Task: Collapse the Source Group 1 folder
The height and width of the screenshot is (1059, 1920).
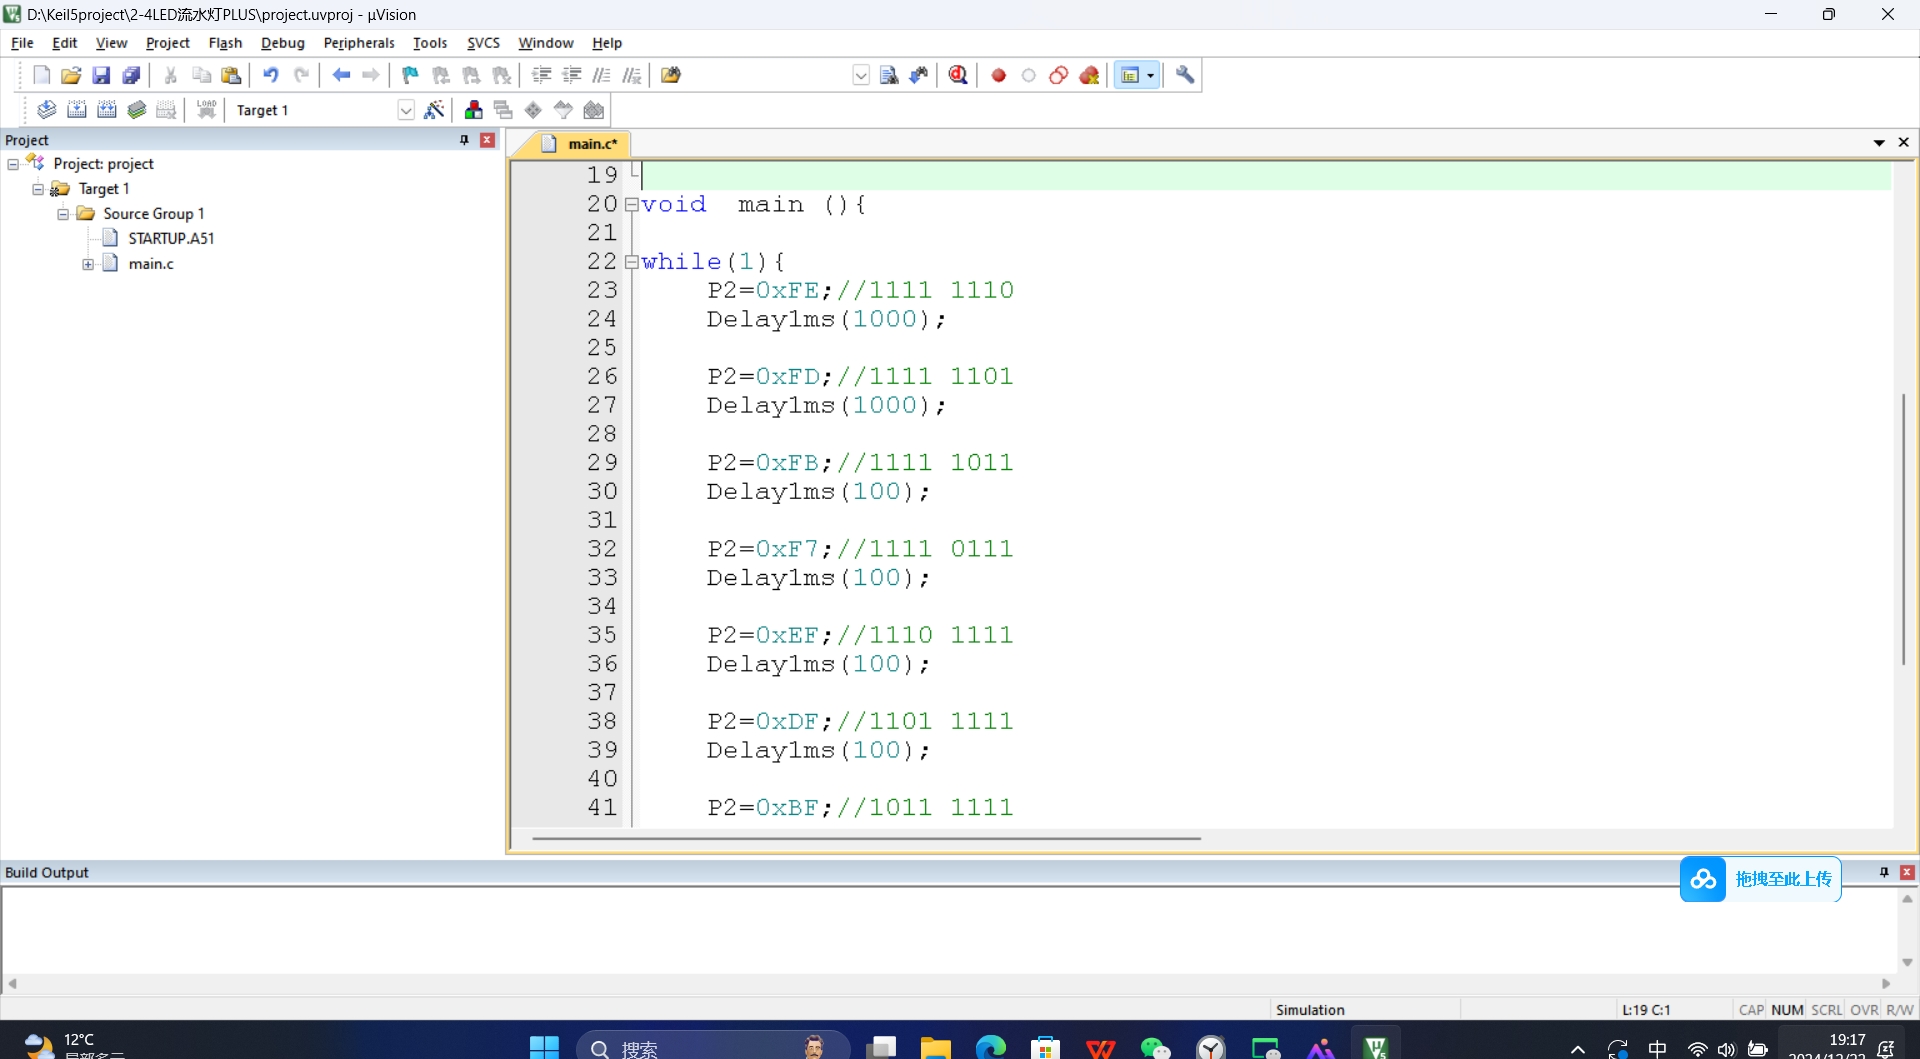Action: point(63,214)
